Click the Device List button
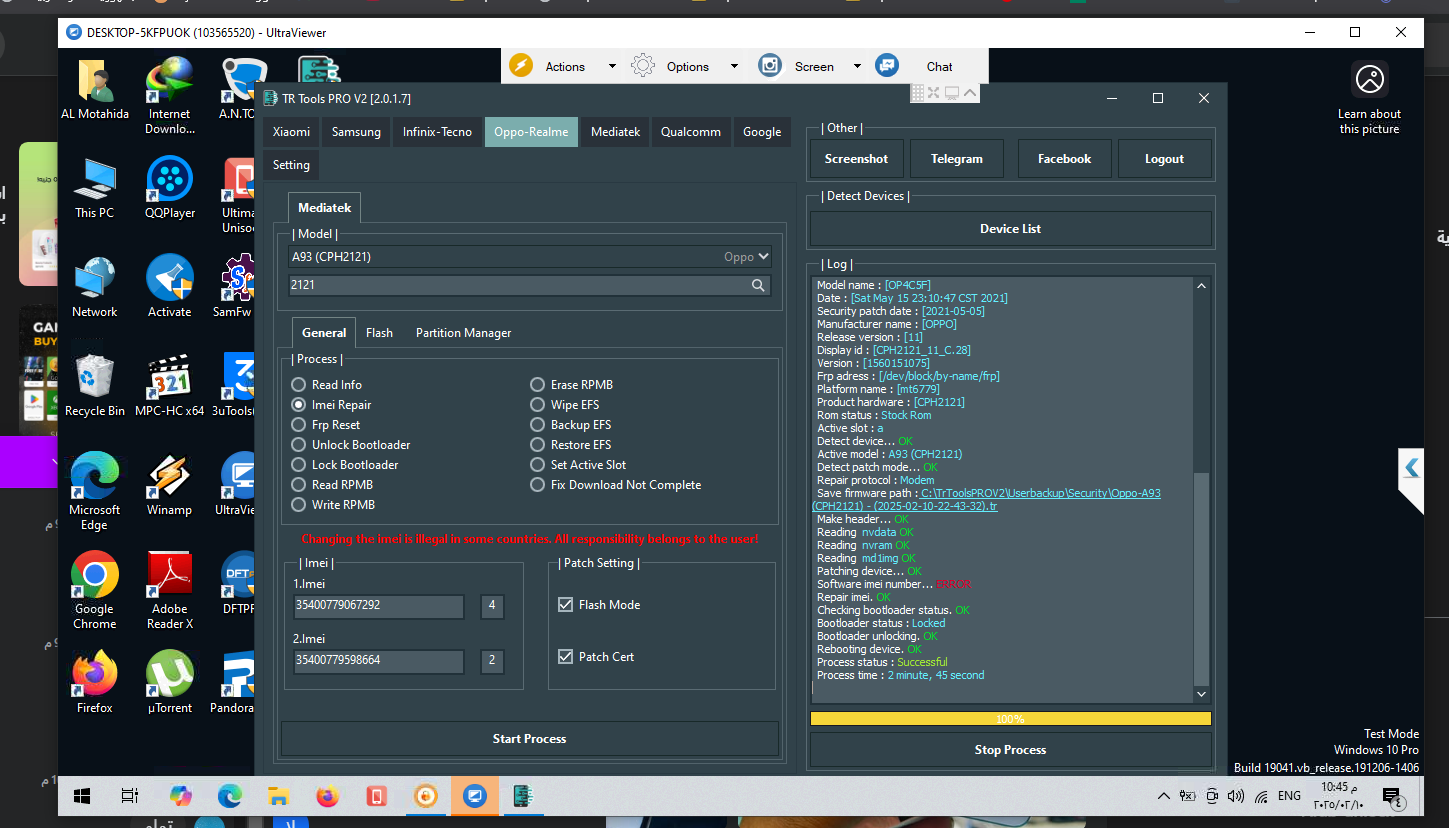This screenshot has height=828, width=1449. 1010,229
